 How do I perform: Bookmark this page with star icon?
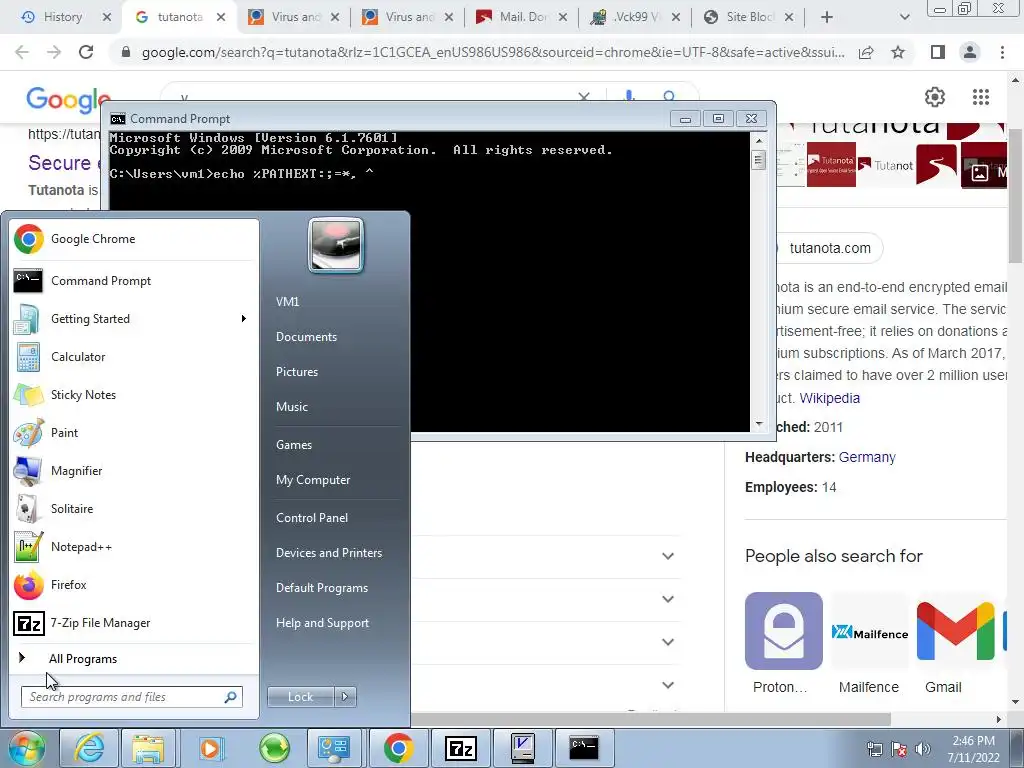click(898, 52)
